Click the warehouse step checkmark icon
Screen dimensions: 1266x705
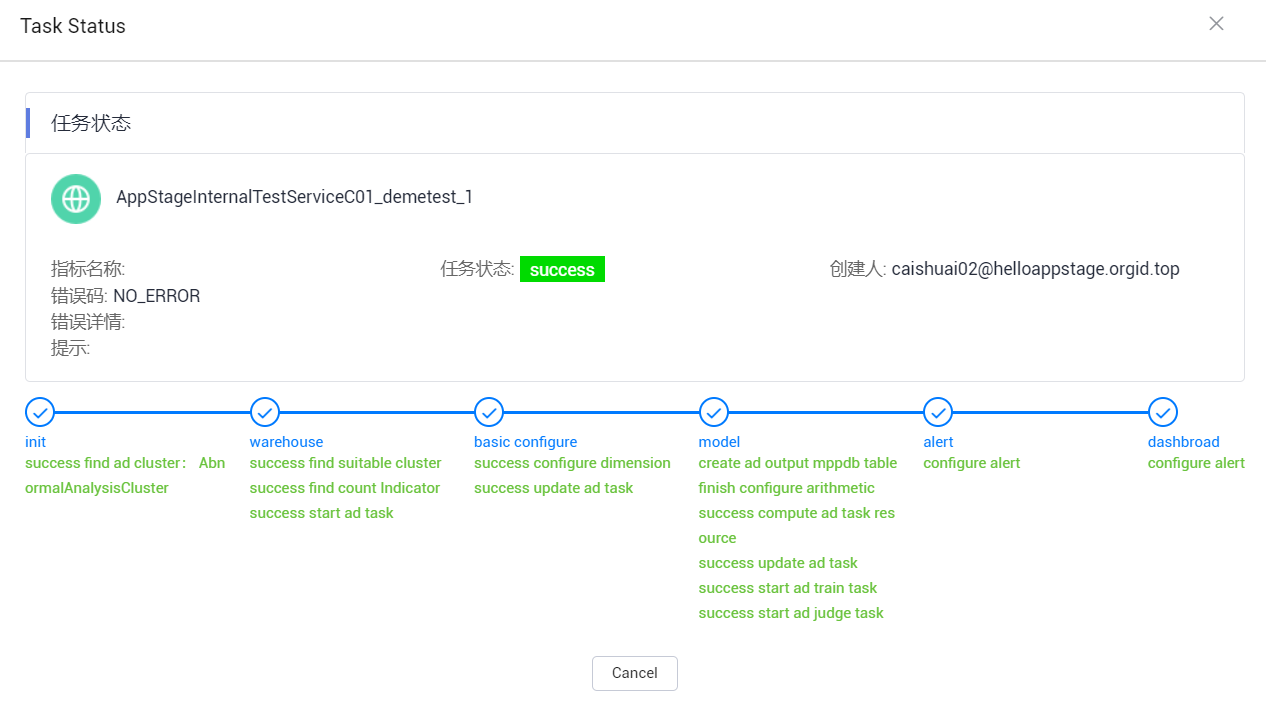264,411
